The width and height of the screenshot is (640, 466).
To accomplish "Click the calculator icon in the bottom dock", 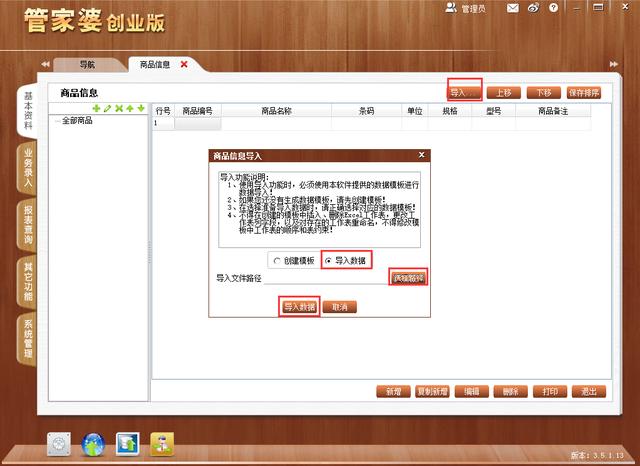I will (x=59, y=443).
